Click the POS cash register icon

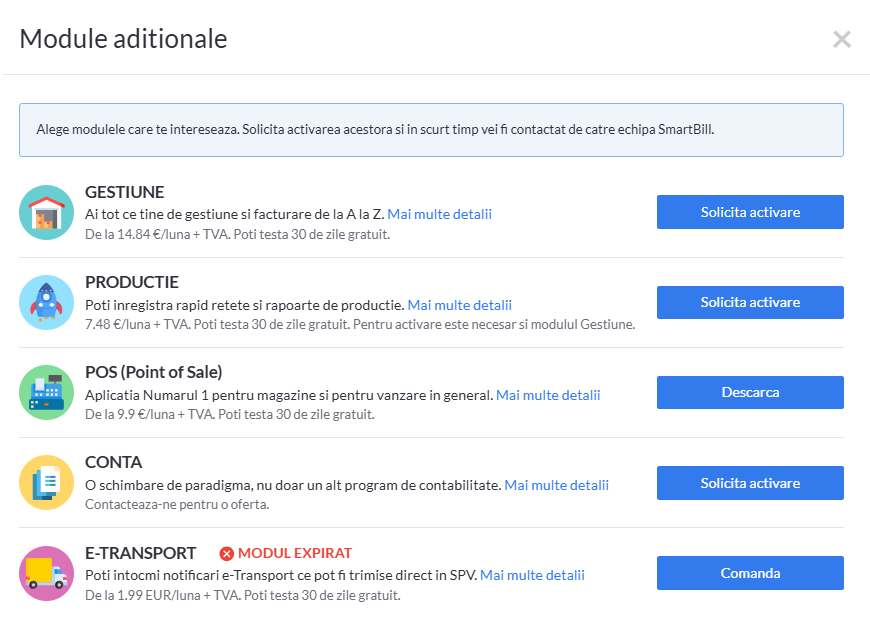[46, 392]
